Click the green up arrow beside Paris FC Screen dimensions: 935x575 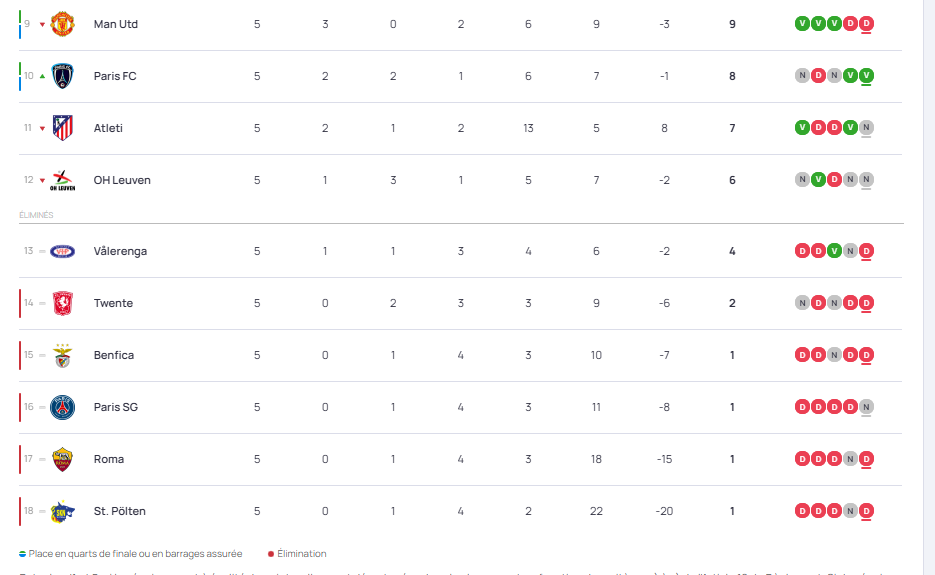pyautogui.click(x=42, y=76)
